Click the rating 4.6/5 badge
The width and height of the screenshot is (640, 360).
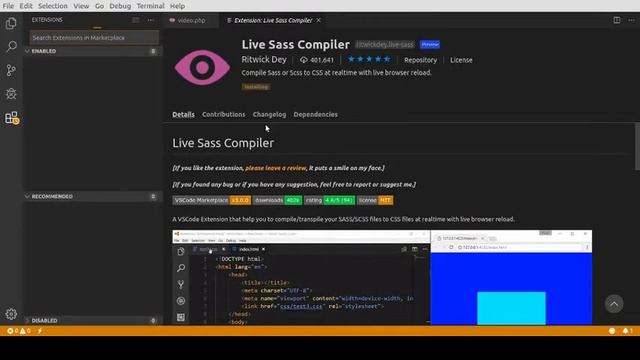(x=329, y=200)
